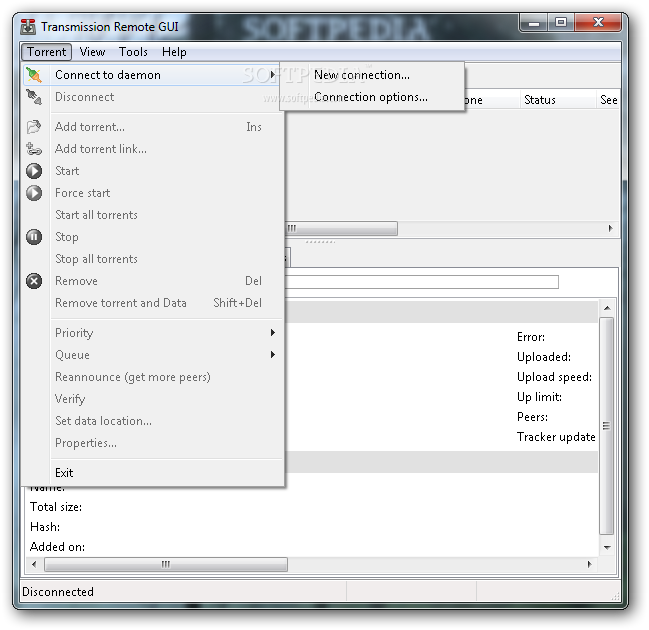This screenshot has height=630, width=649.
Task: Select the Remove menu entry
Action: pyautogui.click(x=152, y=281)
